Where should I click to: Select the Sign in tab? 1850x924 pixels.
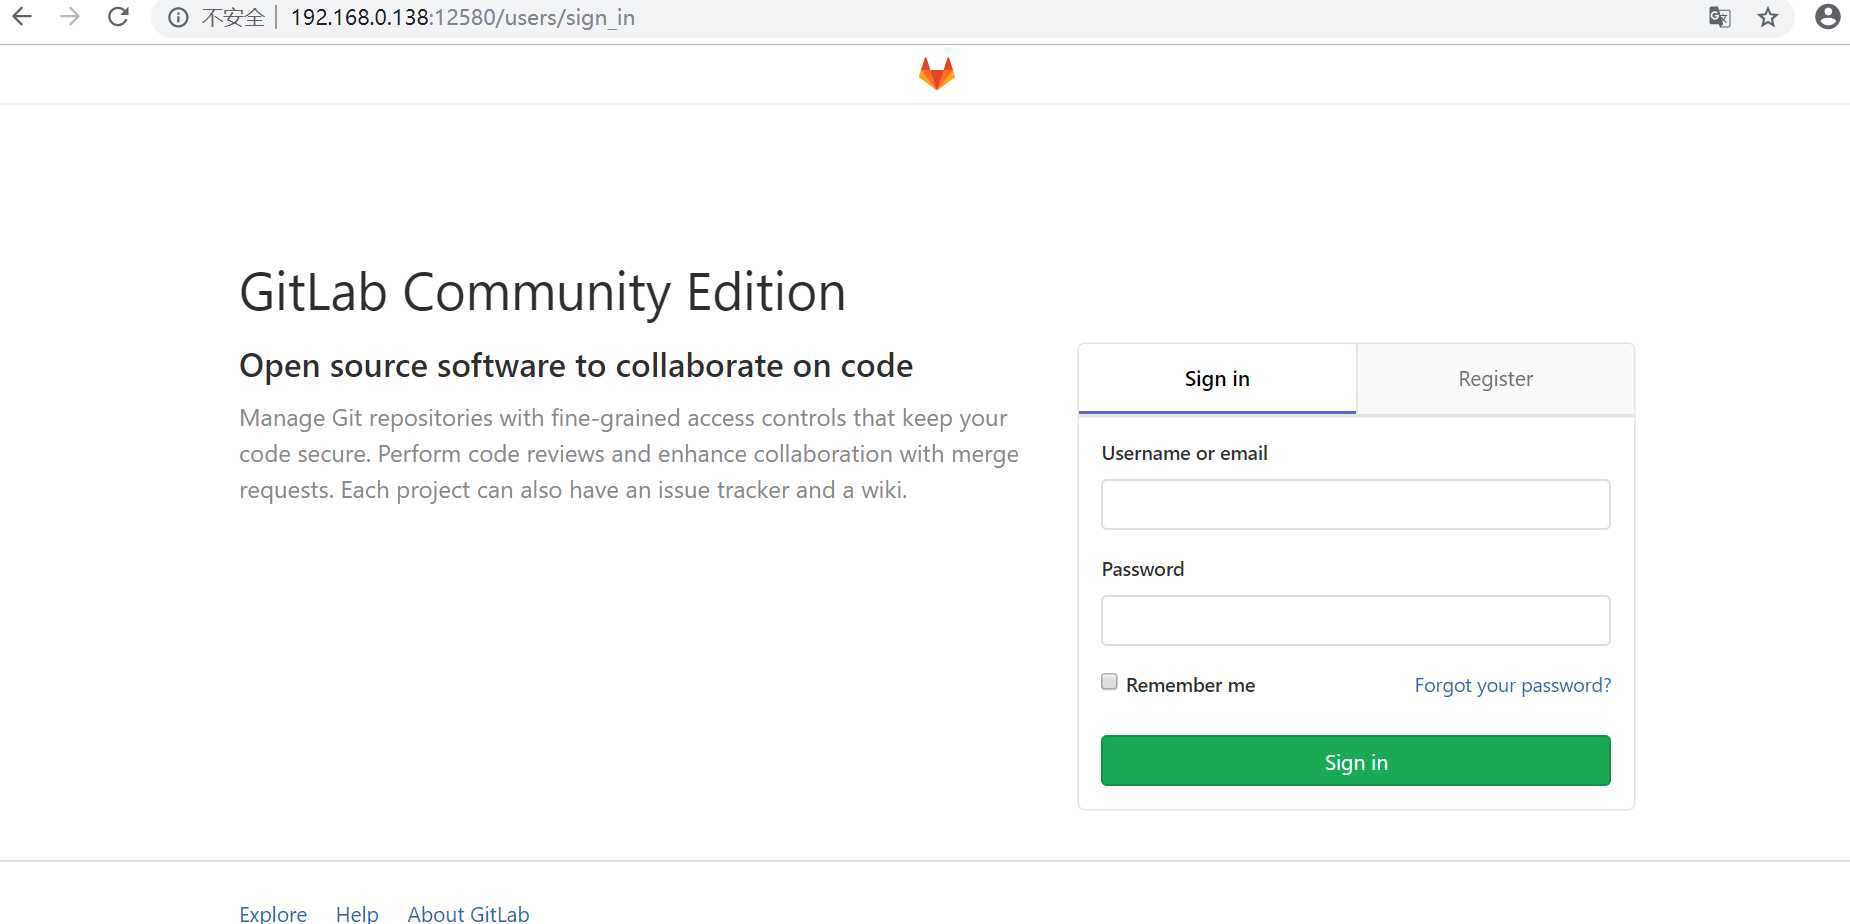pos(1217,379)
